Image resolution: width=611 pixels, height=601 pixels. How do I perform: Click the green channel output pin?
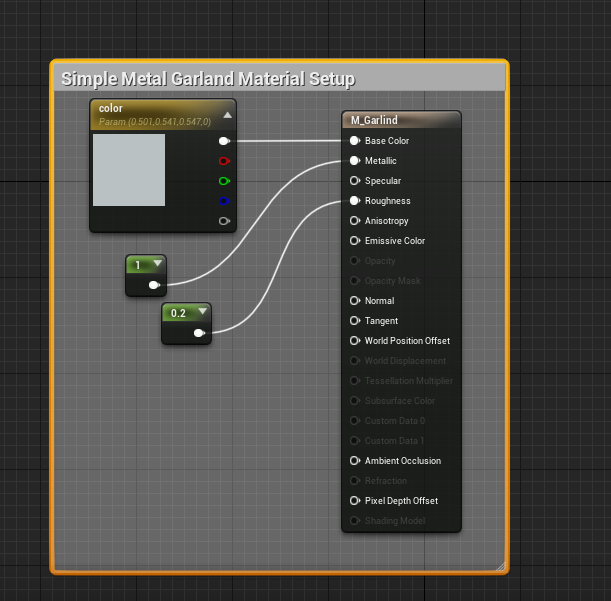[x=224, y=181]
